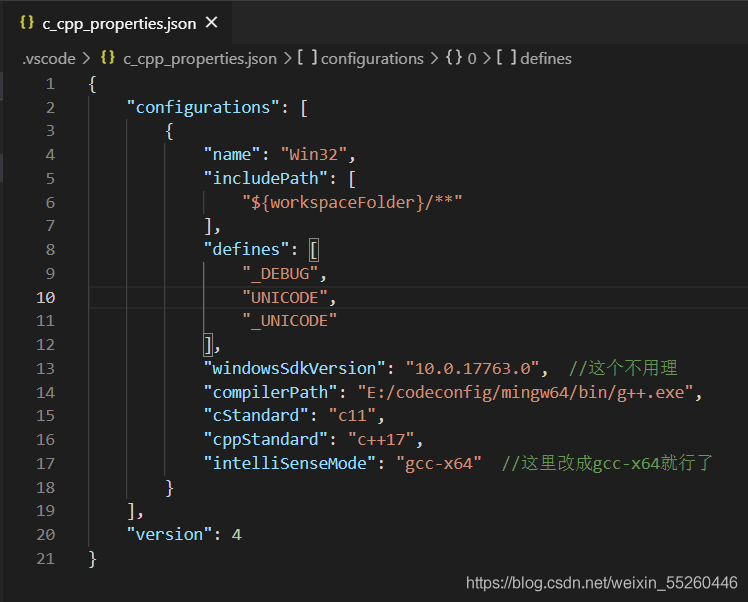Click closing brace on line 21

click(93, 559)
